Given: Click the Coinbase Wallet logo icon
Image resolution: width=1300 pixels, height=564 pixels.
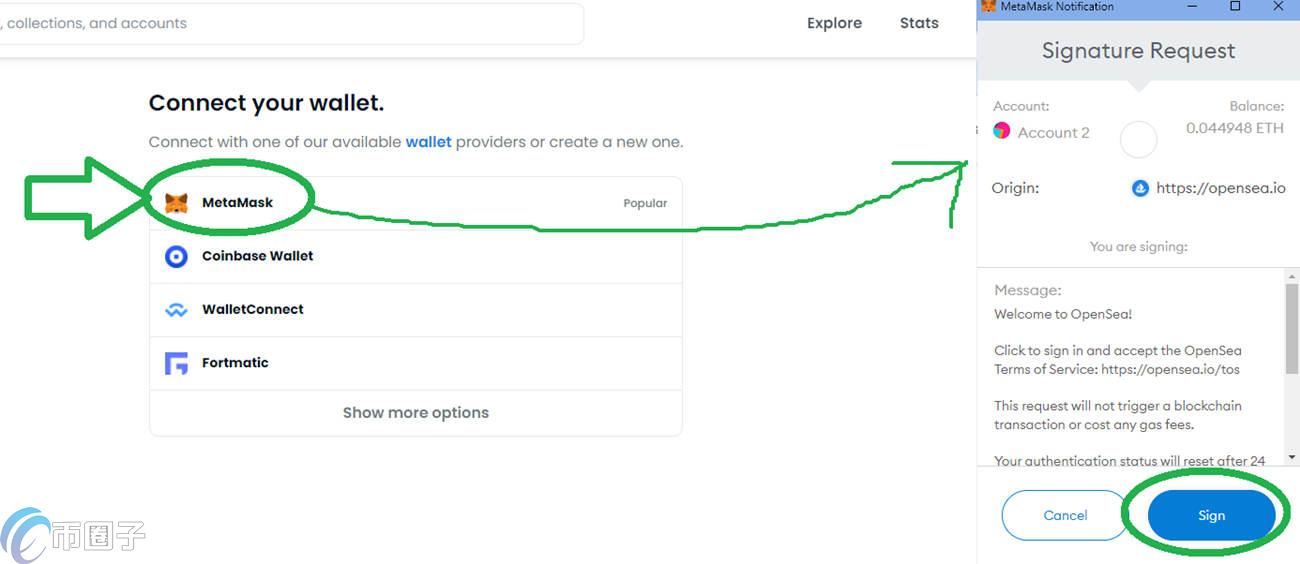Looking at the screenshot, I should [x=176, y=256].
